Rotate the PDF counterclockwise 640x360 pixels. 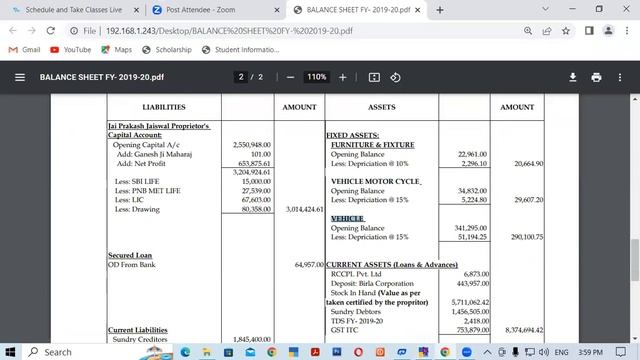pyautogui.click(x=395, y=77)
